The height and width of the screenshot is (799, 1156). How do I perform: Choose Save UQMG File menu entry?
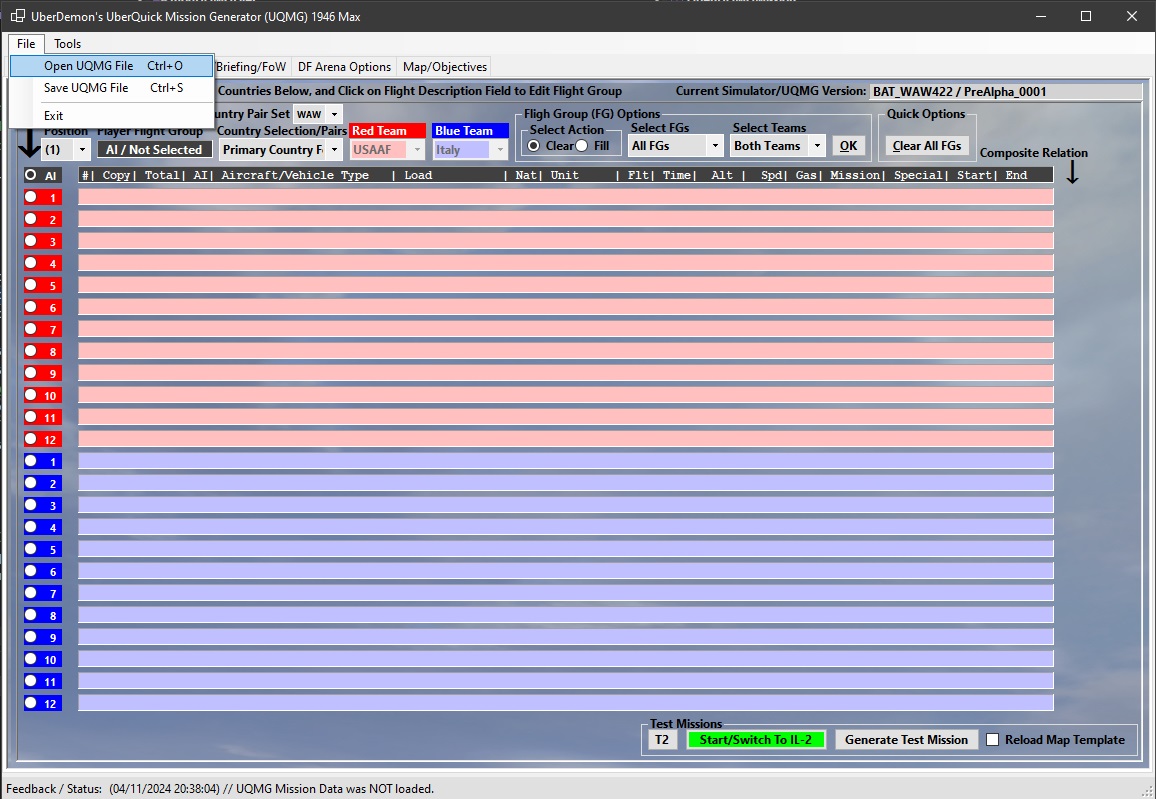click(x=111, y=88)
